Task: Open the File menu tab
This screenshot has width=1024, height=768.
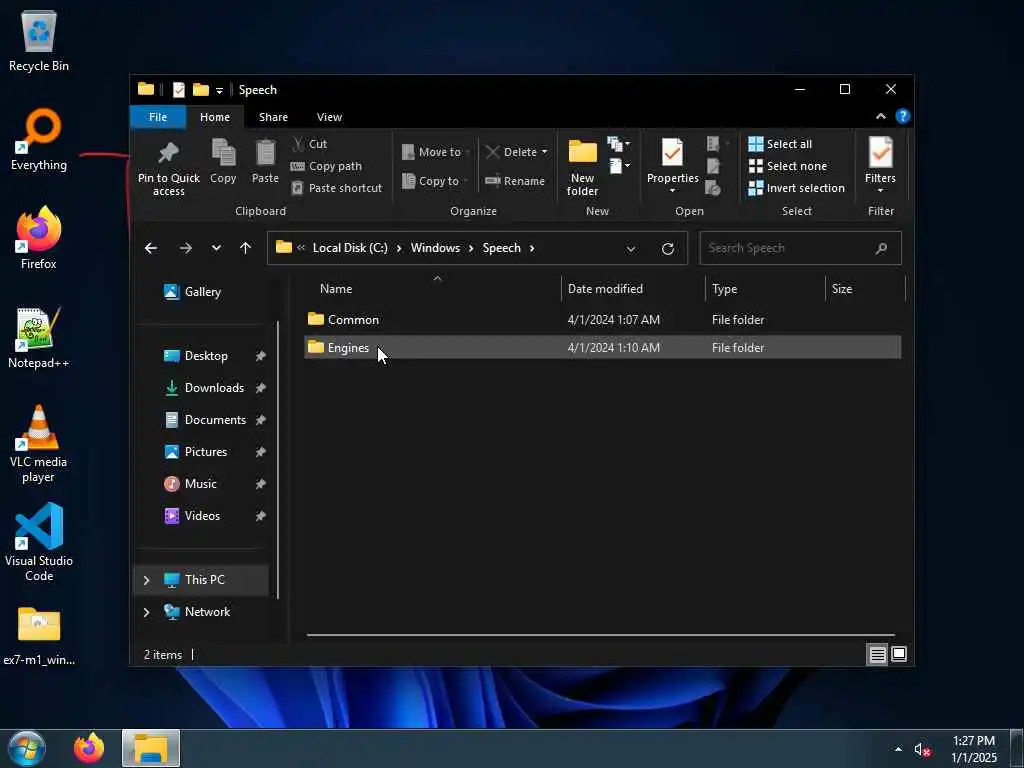Action: 158,117
